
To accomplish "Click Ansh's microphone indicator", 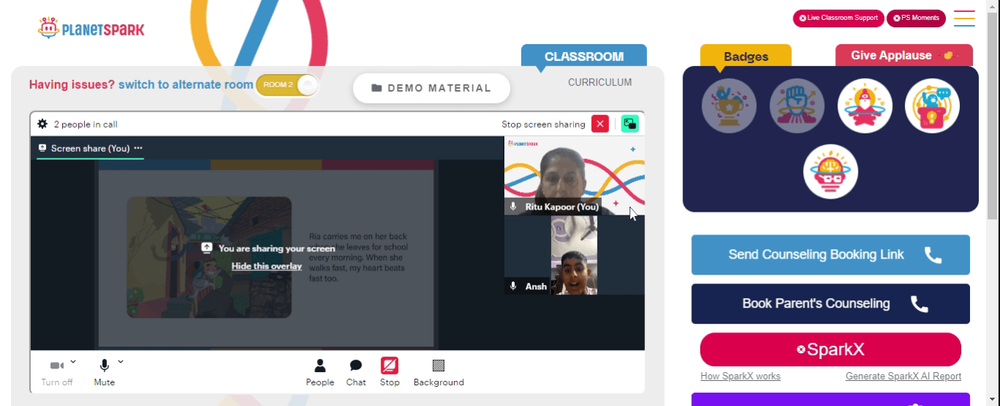I will click(513, 286).
